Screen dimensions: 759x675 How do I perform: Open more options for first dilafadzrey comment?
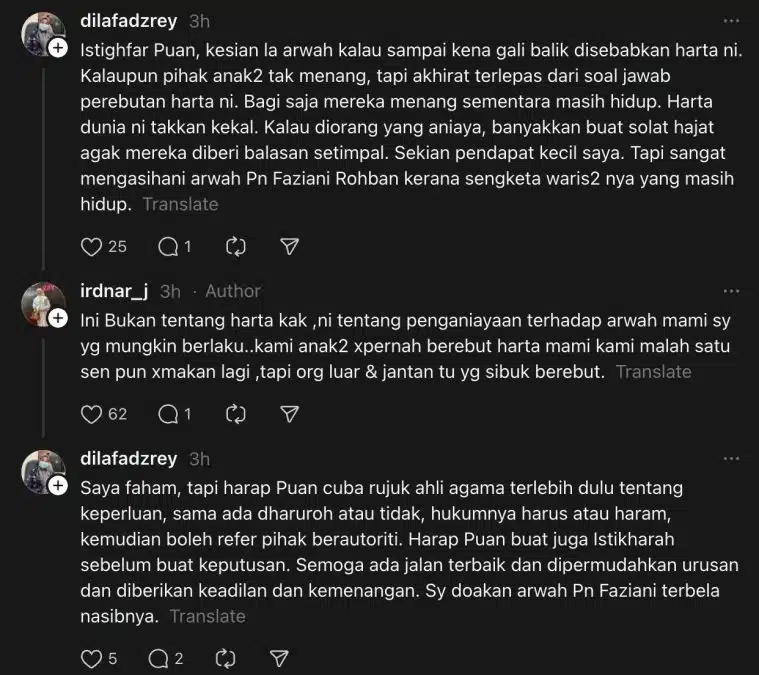coord(731,21)
